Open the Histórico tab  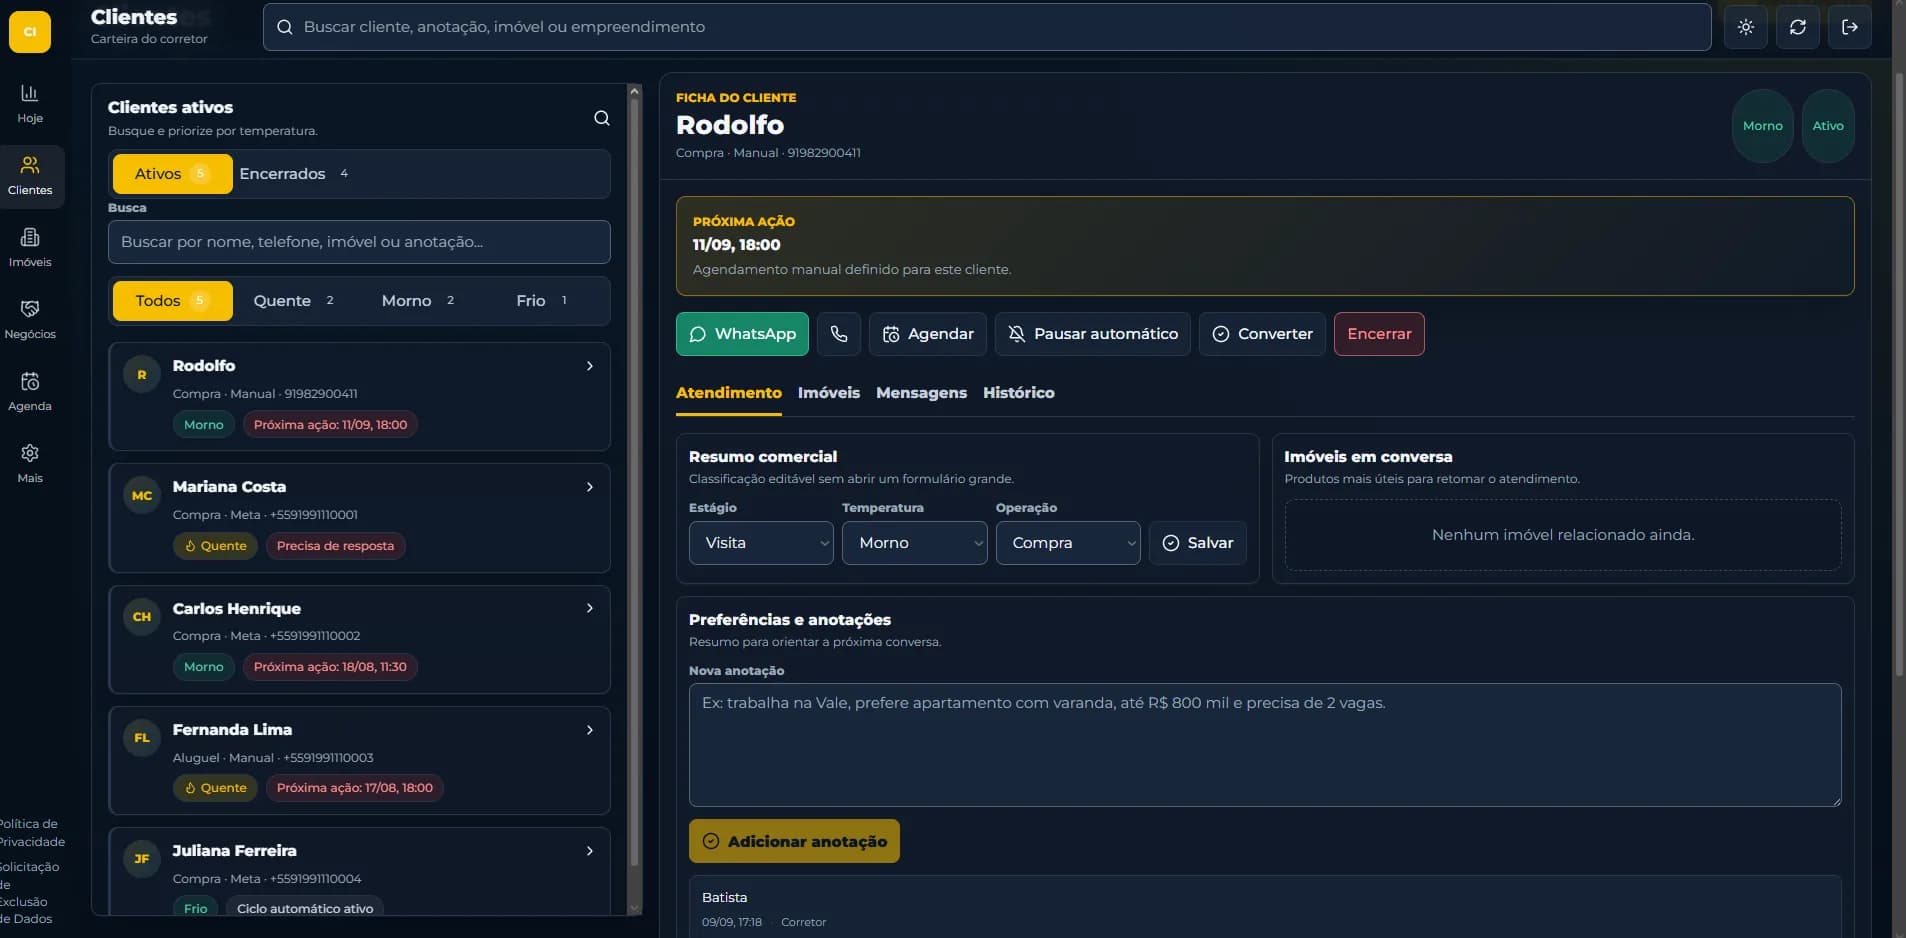1018,393
